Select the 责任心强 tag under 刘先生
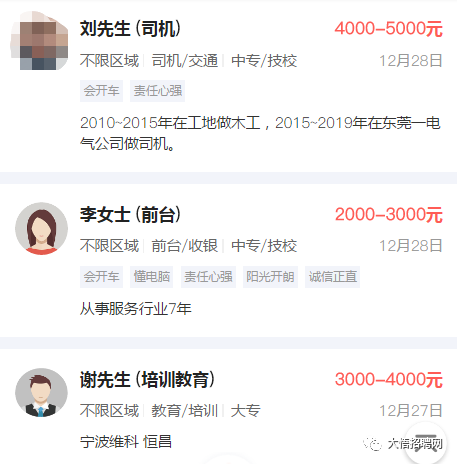This screenshot has height=464, width=457. [157, 91]
